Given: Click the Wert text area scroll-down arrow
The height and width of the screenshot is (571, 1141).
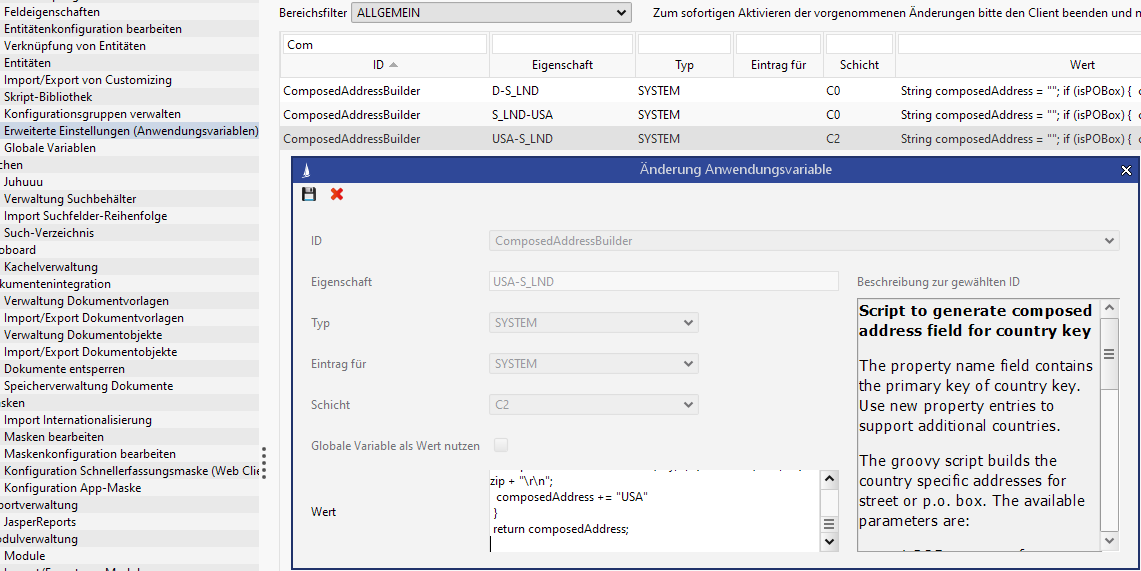Looking at the screenshot, I should (829, 541).
